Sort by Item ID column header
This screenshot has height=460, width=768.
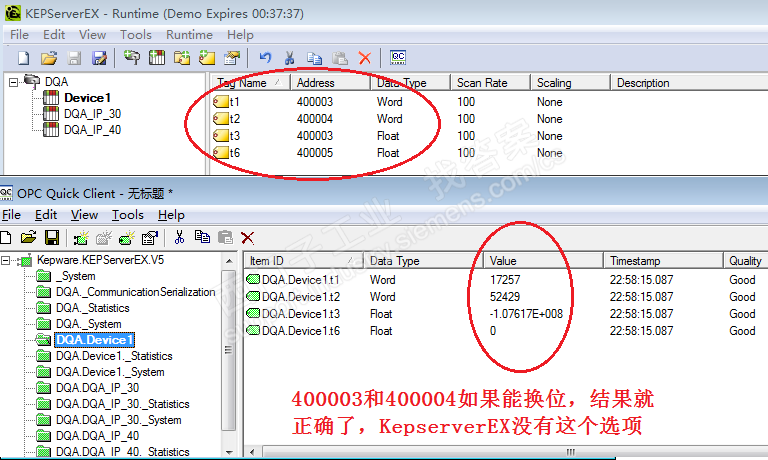(x=304, y=261)
